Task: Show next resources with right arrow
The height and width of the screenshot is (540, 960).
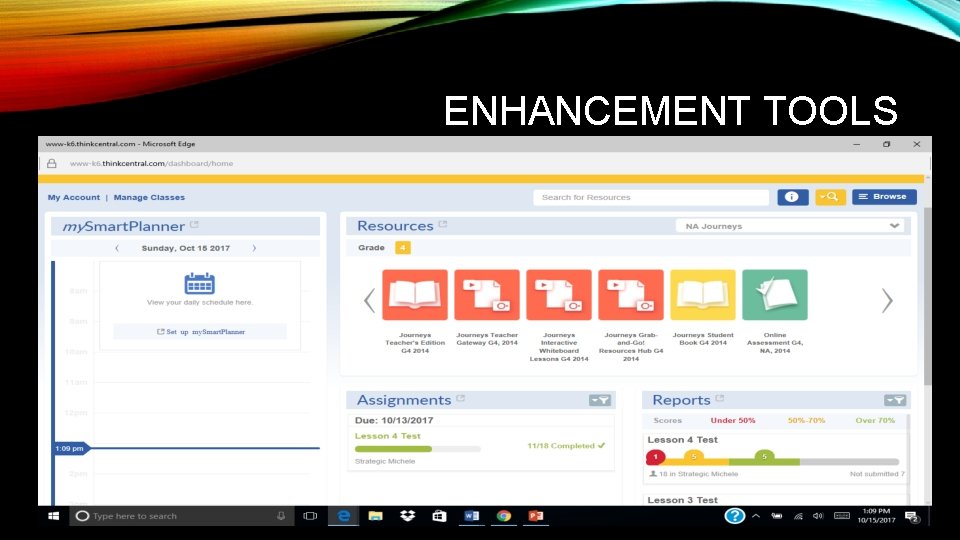Action: 887,301
